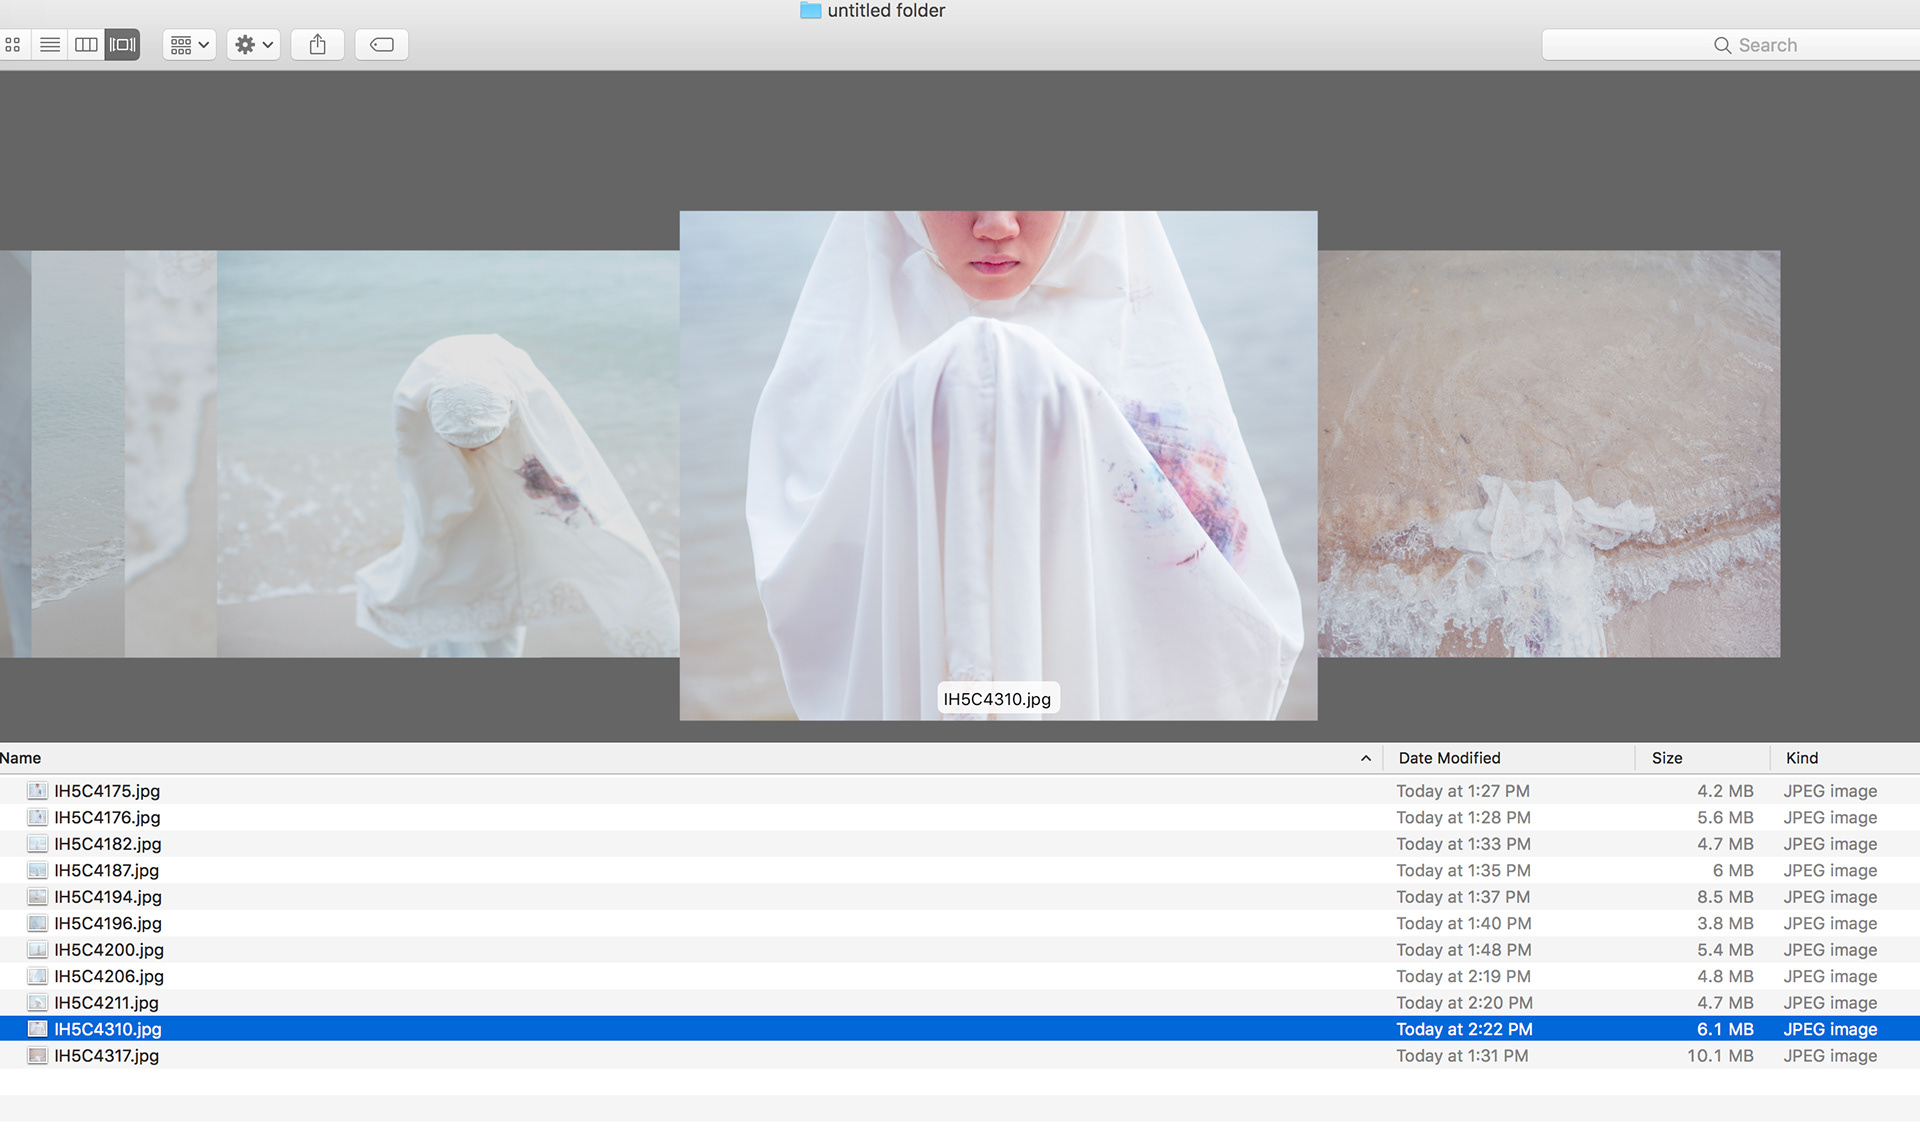Click into the Search field
The width and height of the screenshot is (1920, 1132).
[1731, 45]
